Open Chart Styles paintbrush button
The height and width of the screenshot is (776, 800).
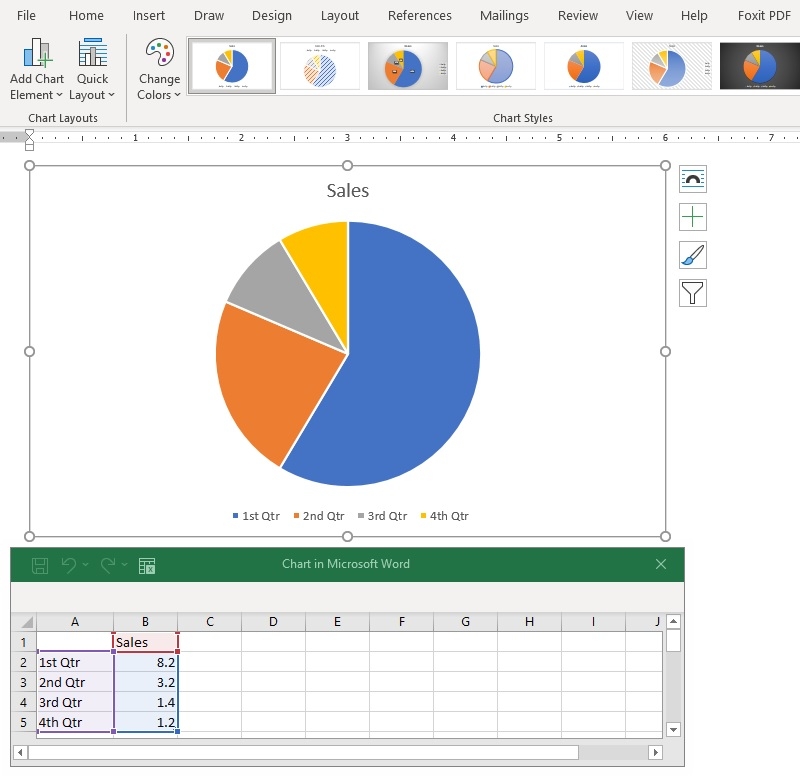tap(692, 255)
